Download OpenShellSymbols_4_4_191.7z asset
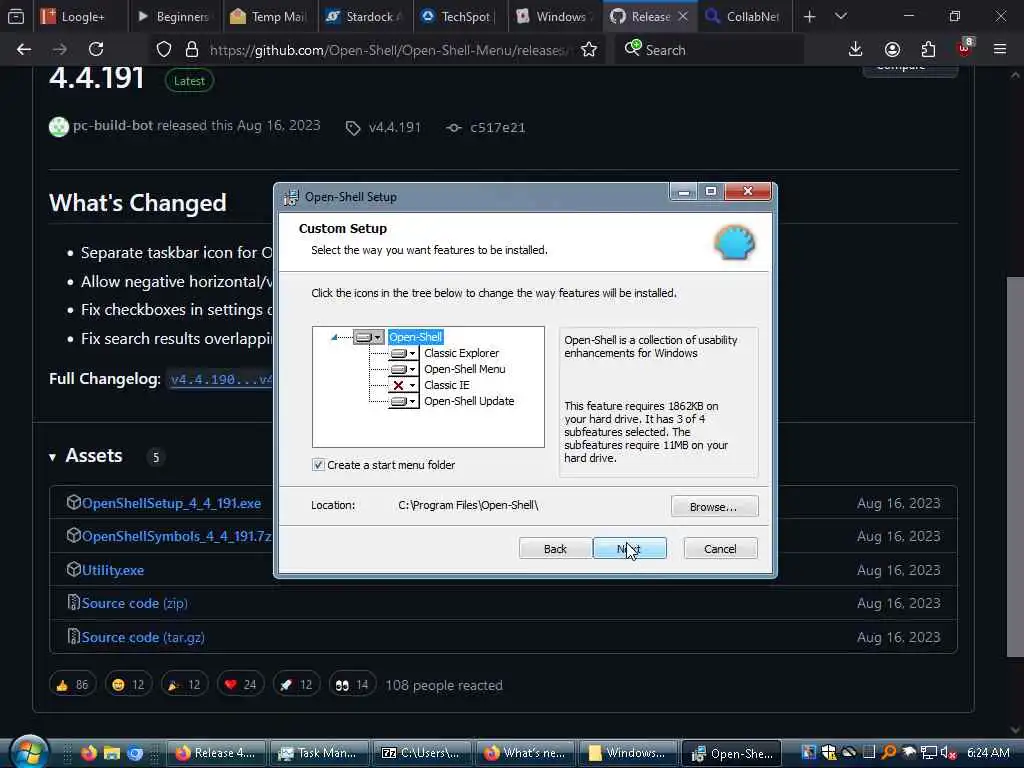The height and width of the screenshot is (768, 1024). click(x=176, y=536)
